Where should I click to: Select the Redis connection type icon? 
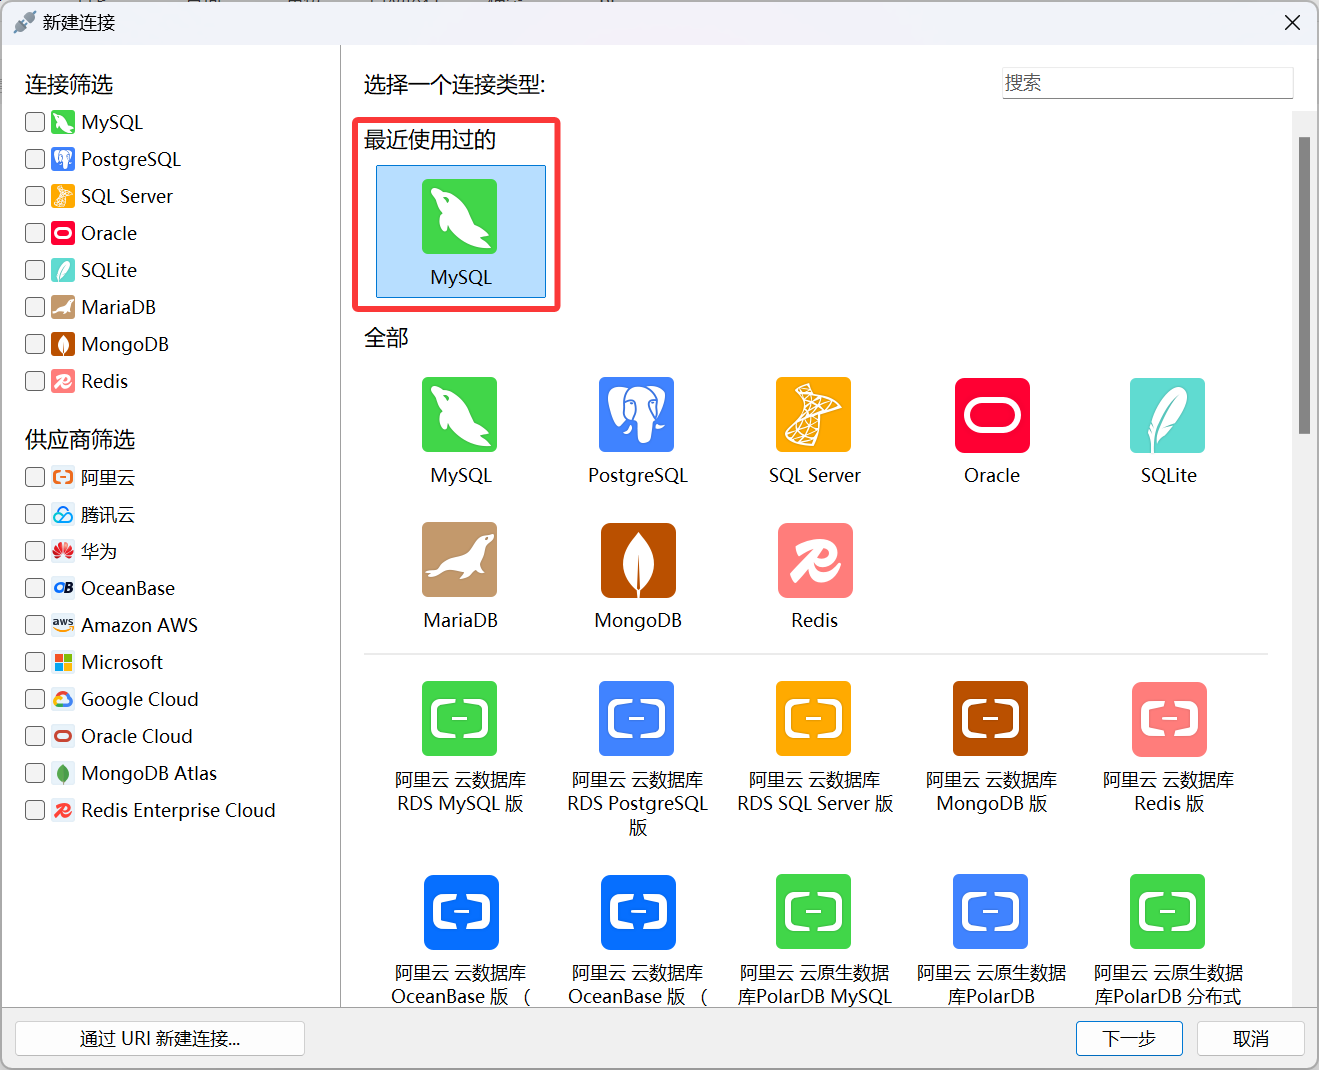(x=814, y=560)
